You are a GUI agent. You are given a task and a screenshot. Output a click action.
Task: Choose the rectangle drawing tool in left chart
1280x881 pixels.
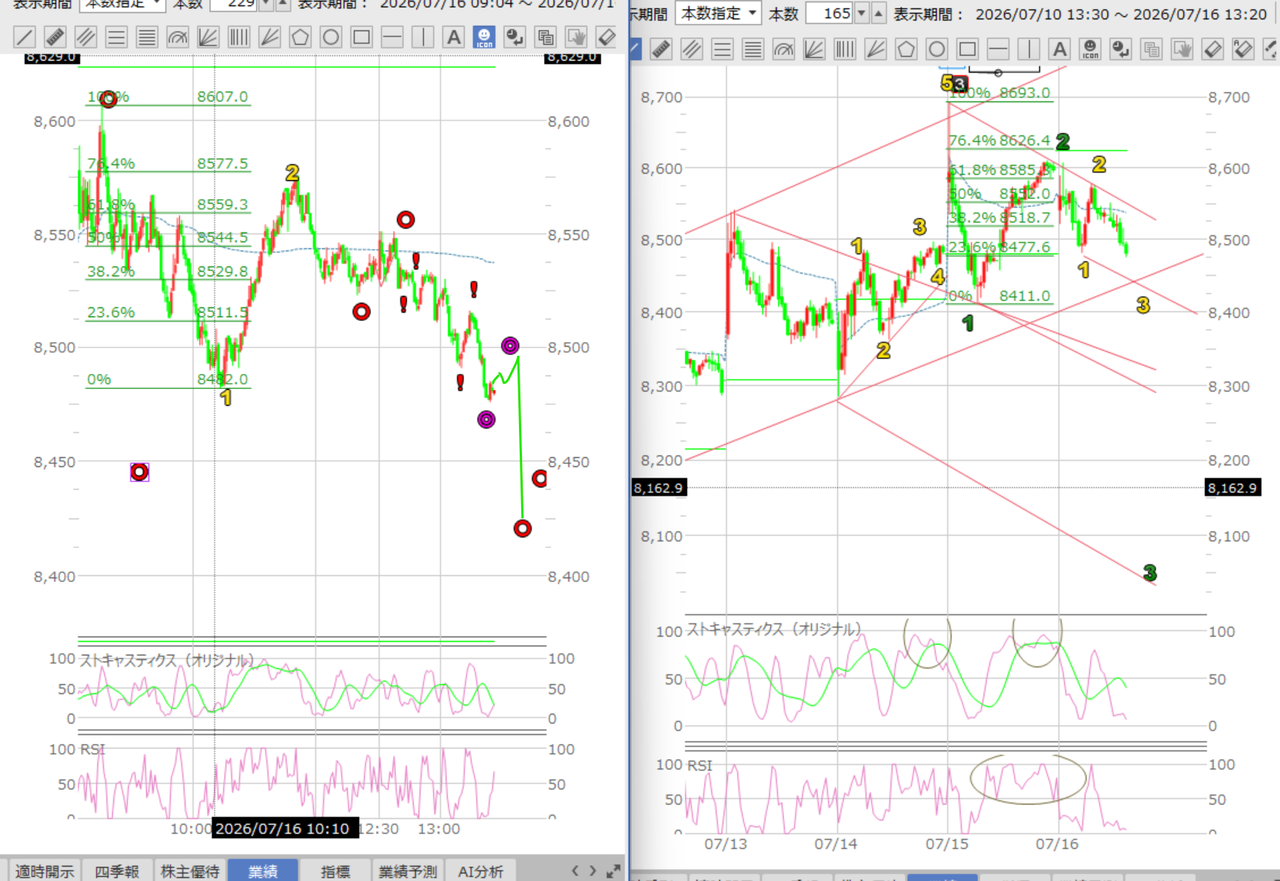point(362,38)
